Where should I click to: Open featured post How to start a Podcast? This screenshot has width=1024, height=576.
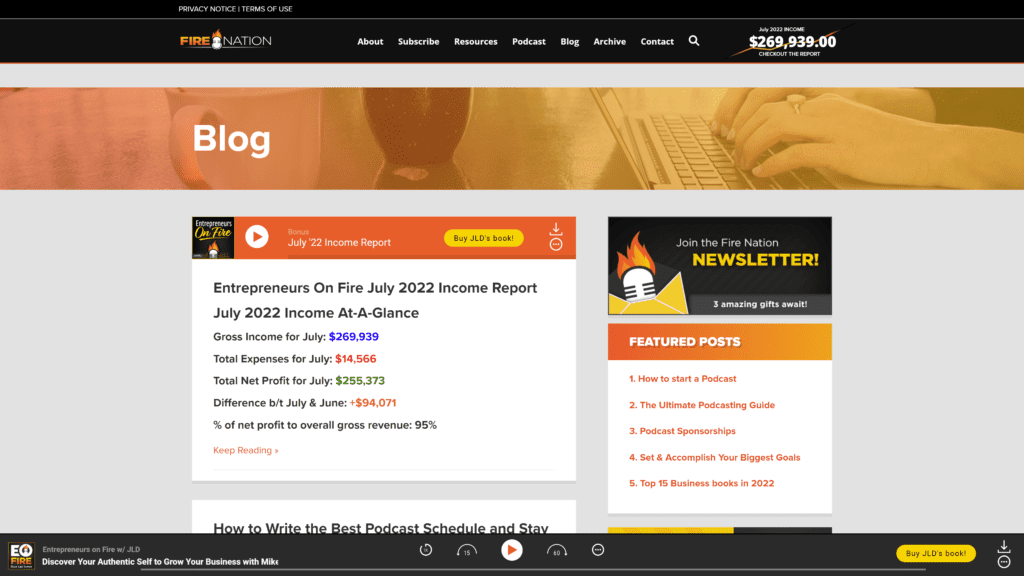tap(682, 379)
